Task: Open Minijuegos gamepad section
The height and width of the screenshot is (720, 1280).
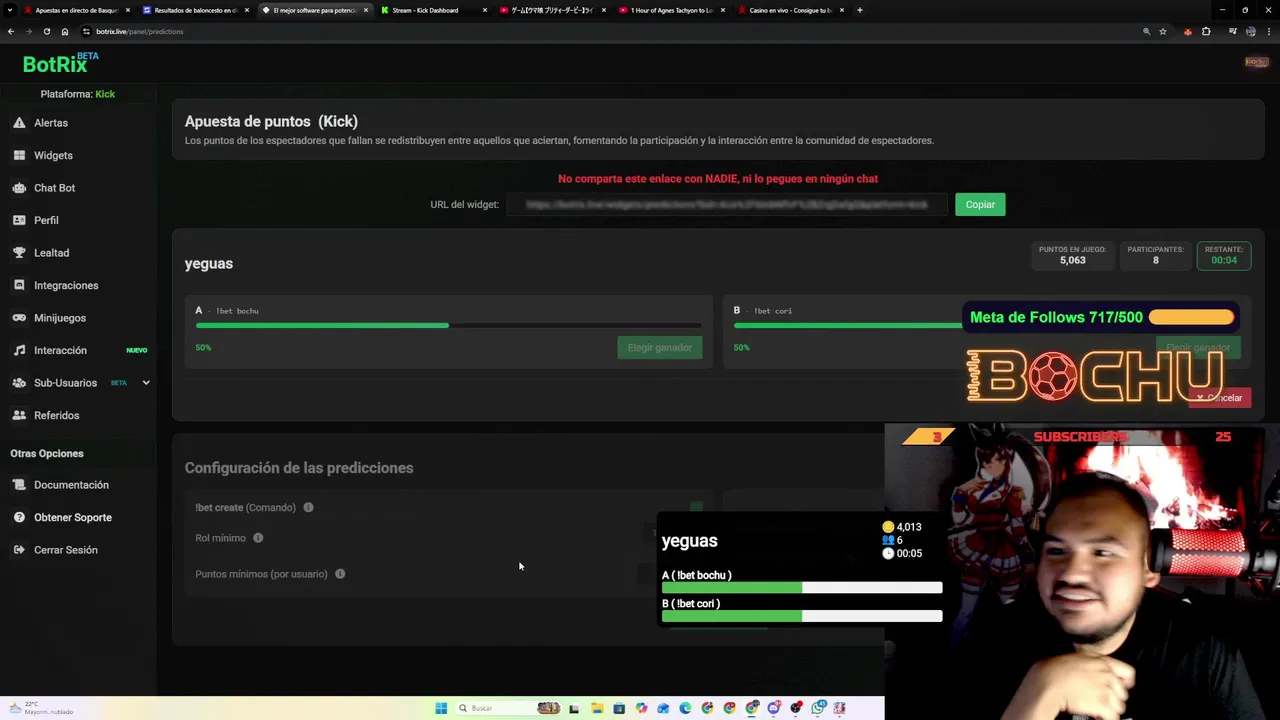Action: [x=59, y=318]
